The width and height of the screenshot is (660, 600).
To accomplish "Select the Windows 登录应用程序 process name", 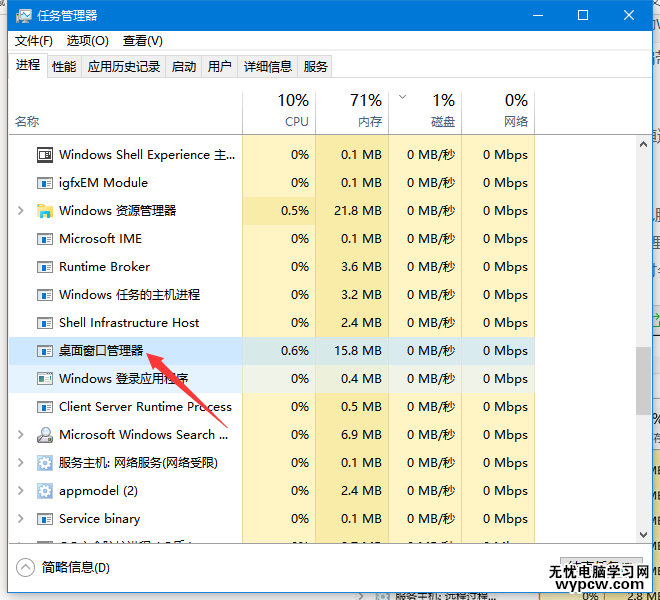I will point(123,379).
